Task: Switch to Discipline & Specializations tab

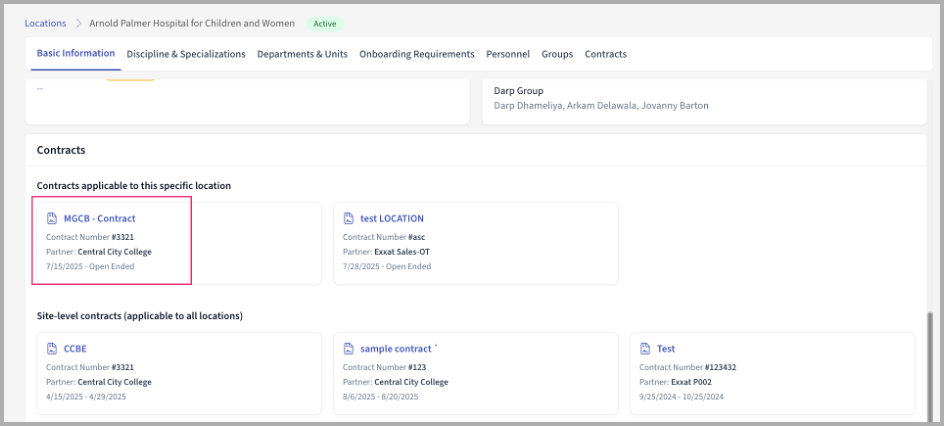Action: click(186, 54)
